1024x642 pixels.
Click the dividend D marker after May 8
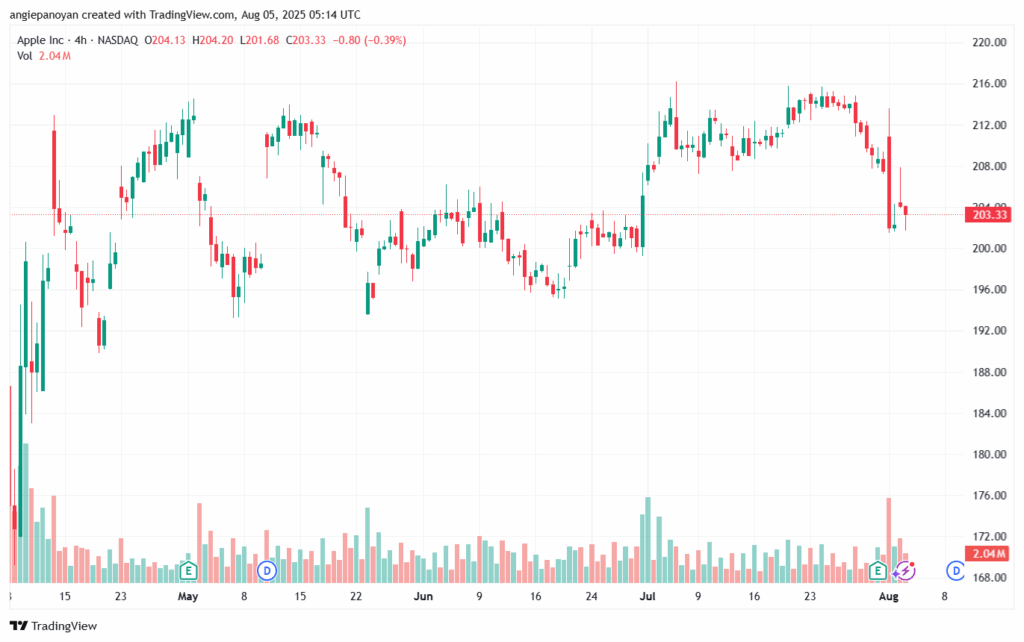(x=266, y=571)
